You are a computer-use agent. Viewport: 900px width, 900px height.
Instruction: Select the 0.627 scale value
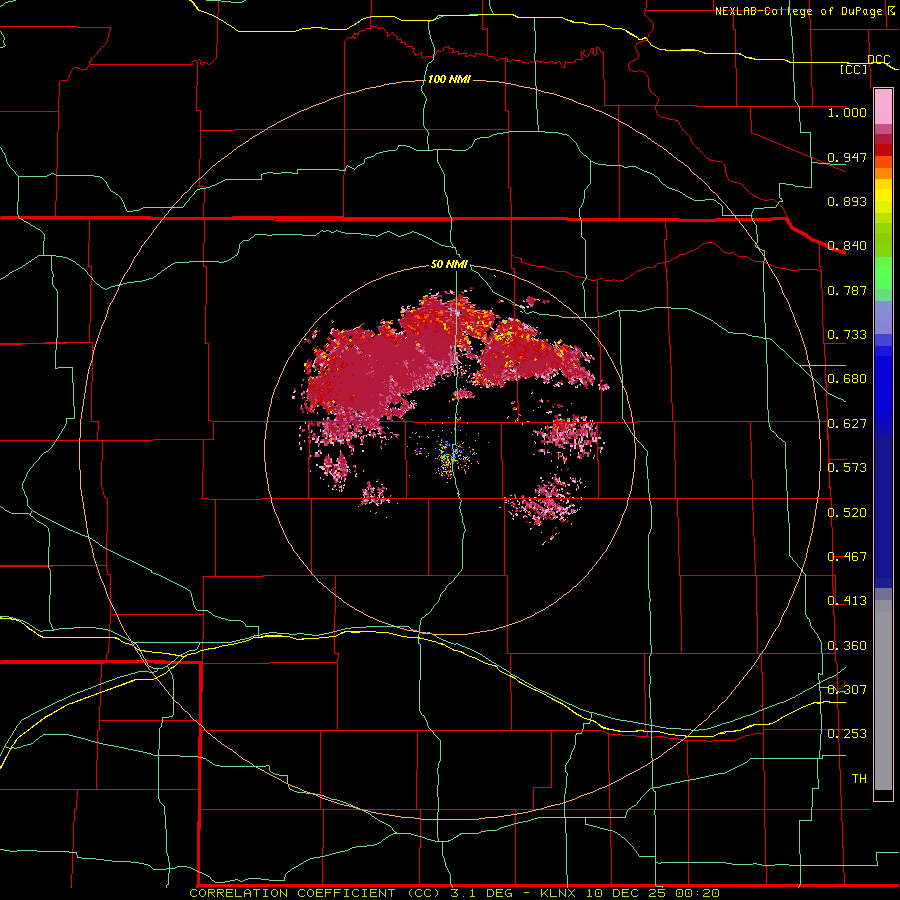click(847, 424)
